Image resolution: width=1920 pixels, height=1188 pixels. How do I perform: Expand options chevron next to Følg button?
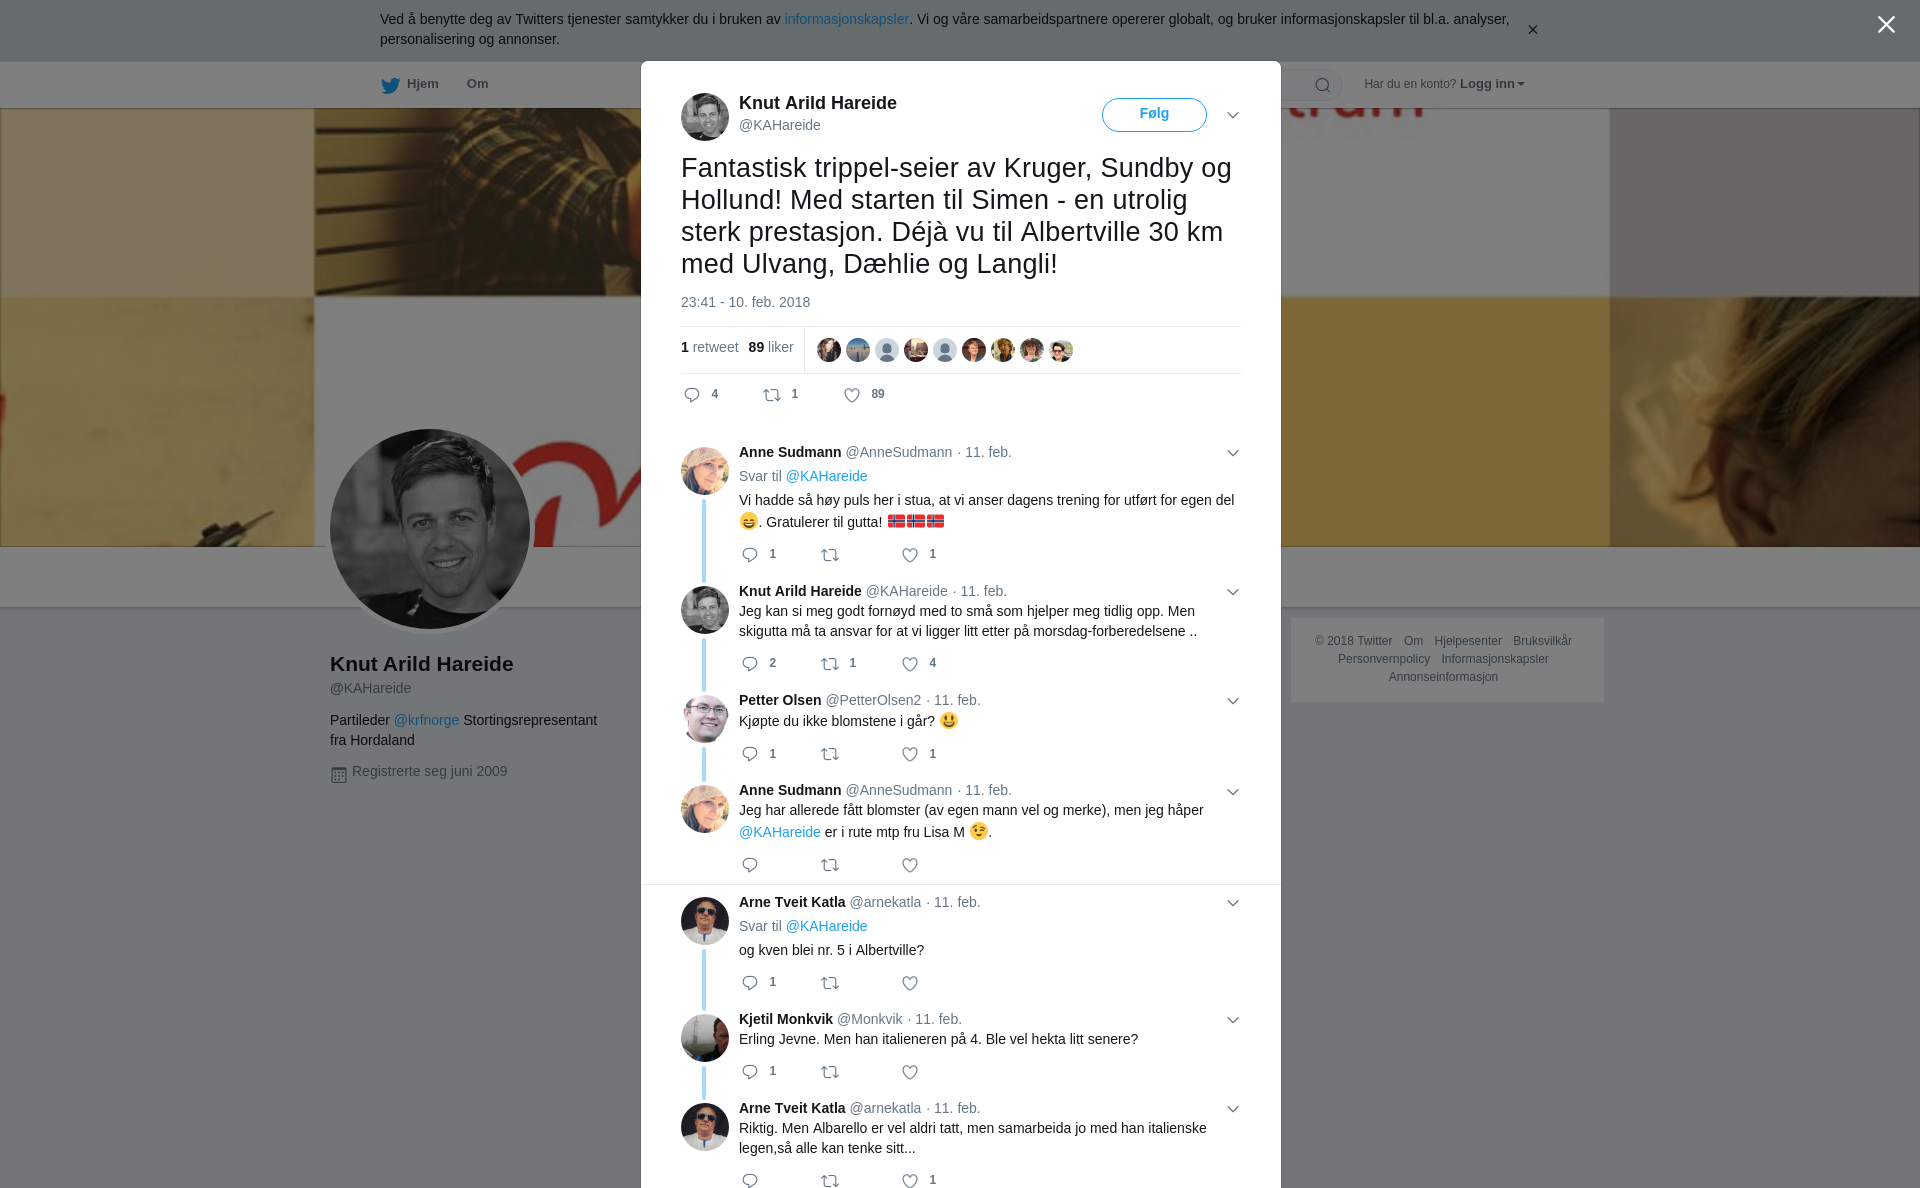pyautogui.click(x=1233, y=115)
